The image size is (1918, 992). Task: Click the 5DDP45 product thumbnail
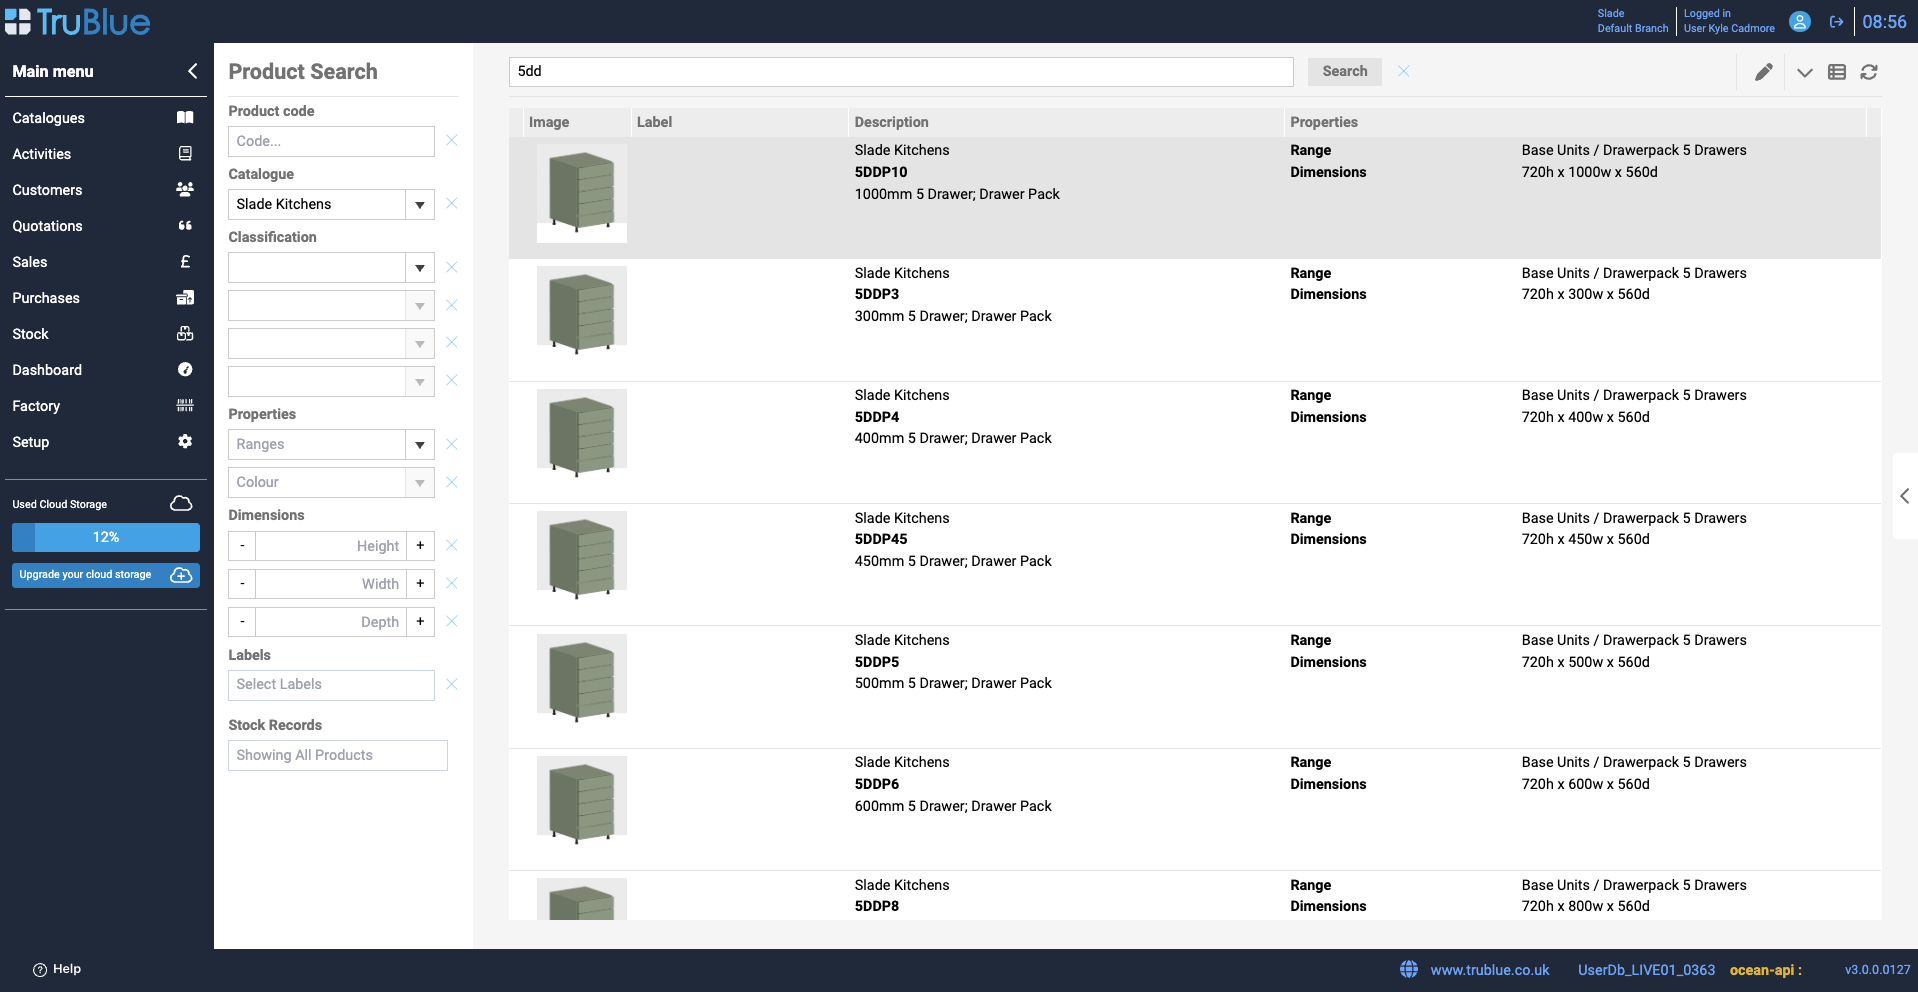pos(582,556)
